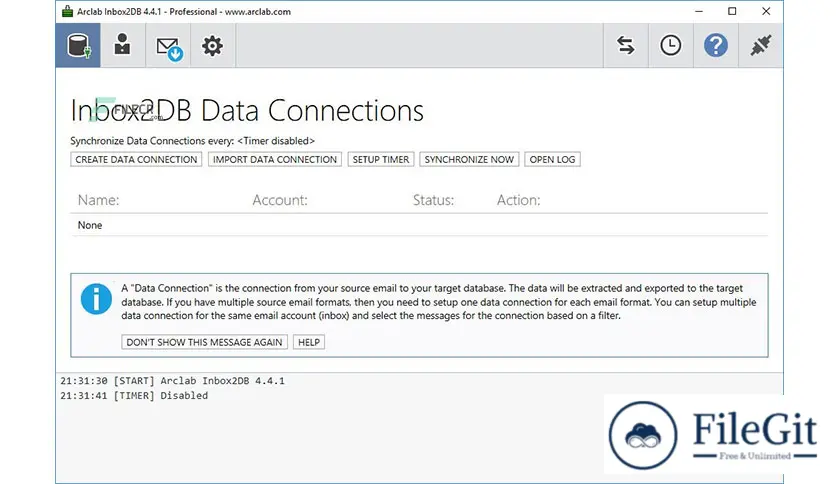Open the blue help question mark icon
Screen dimensions: 836x484
(716, 45)
